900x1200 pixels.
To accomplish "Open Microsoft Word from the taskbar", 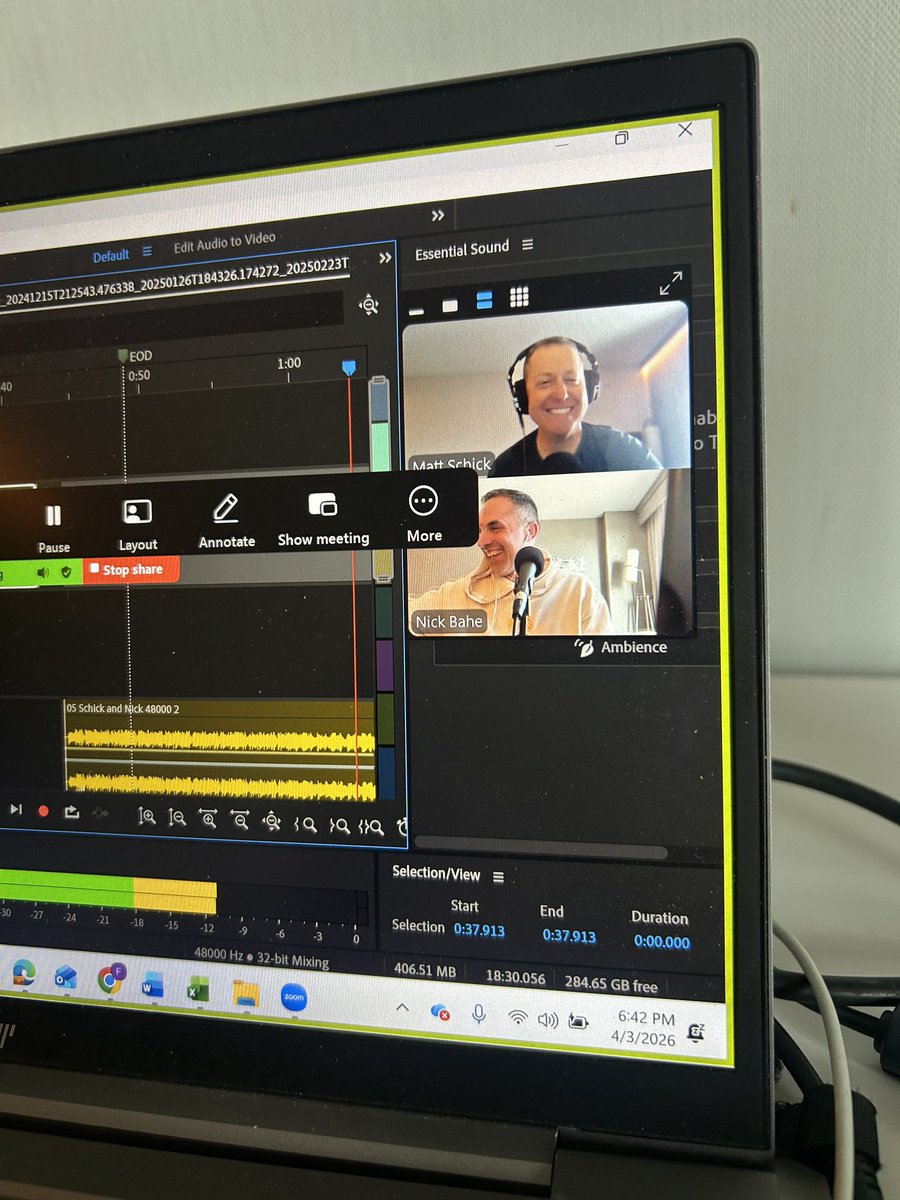I will point(153,985).
